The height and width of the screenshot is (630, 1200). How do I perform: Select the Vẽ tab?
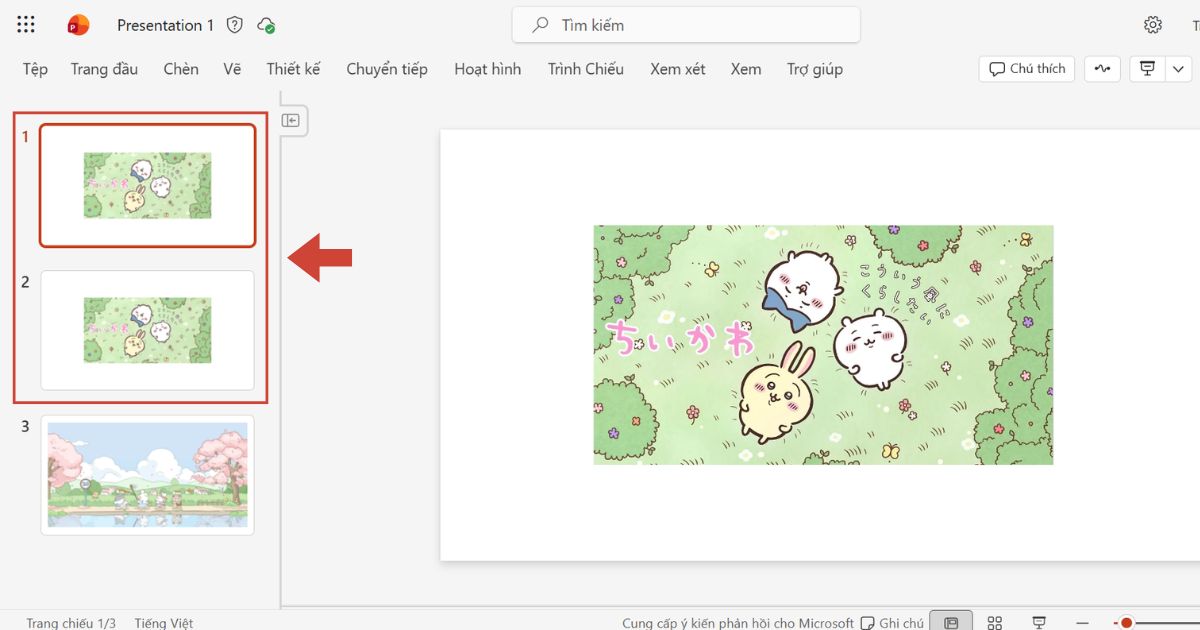click(232, 69)
